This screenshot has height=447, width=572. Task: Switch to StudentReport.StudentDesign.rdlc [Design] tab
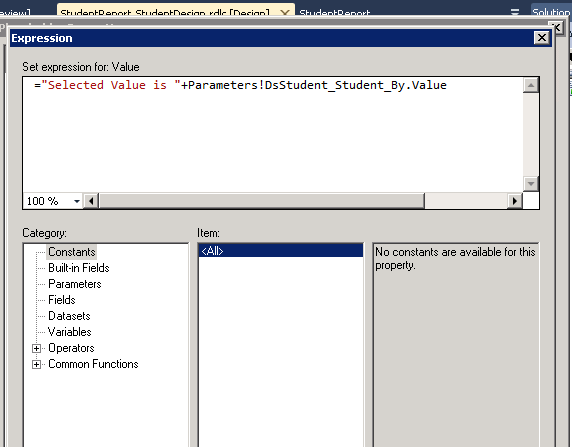(165, 12)
